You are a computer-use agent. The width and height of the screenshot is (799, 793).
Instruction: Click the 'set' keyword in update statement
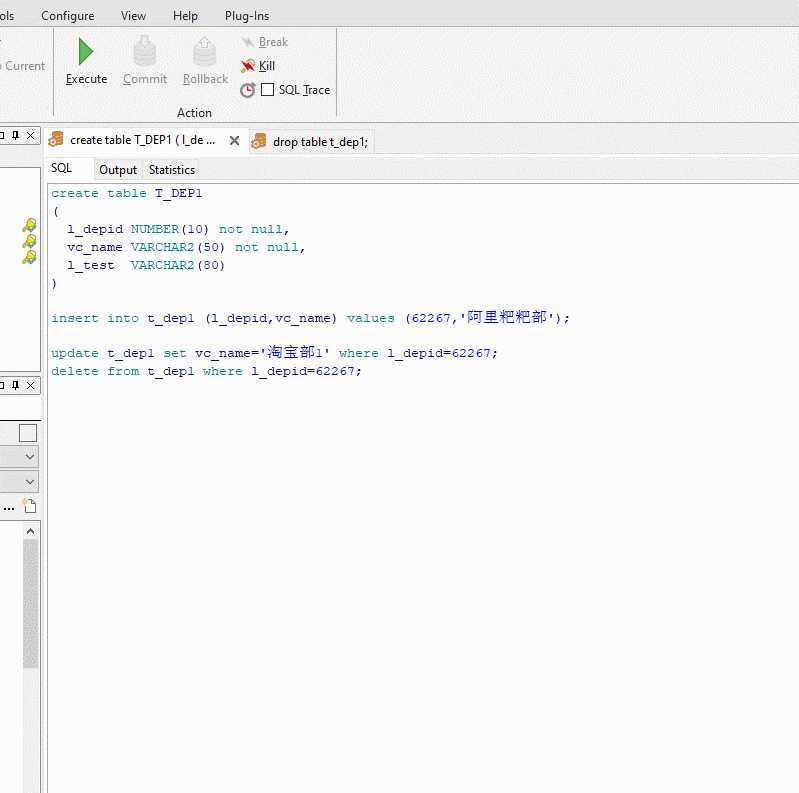coord(175,353)
